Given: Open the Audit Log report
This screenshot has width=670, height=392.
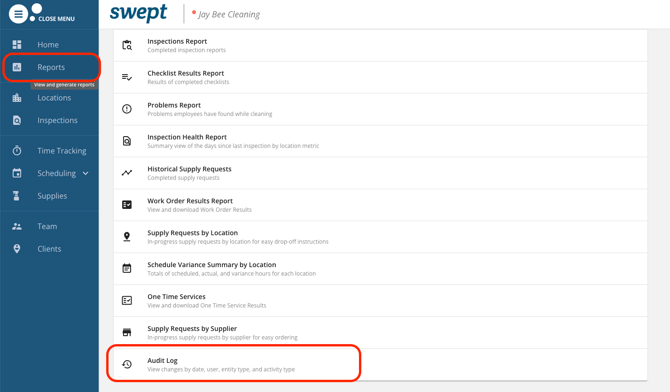Looking at the screenshot, I should coord(380,364).
